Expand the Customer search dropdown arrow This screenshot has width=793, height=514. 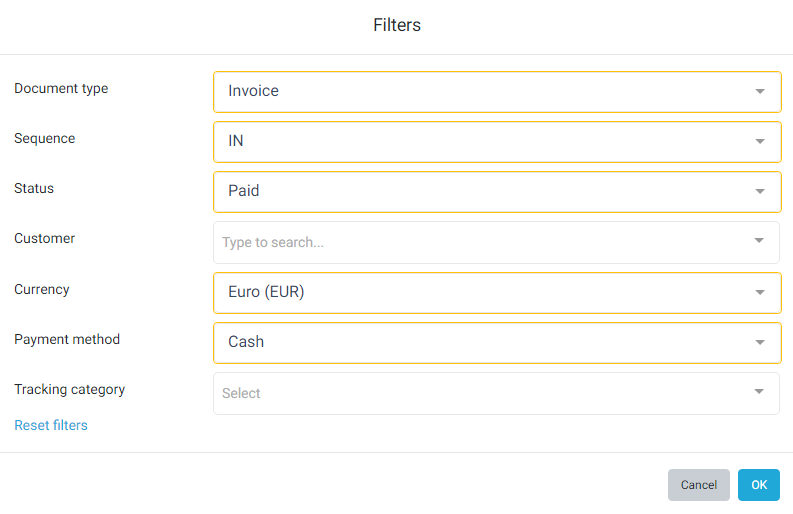pos(760,241)
